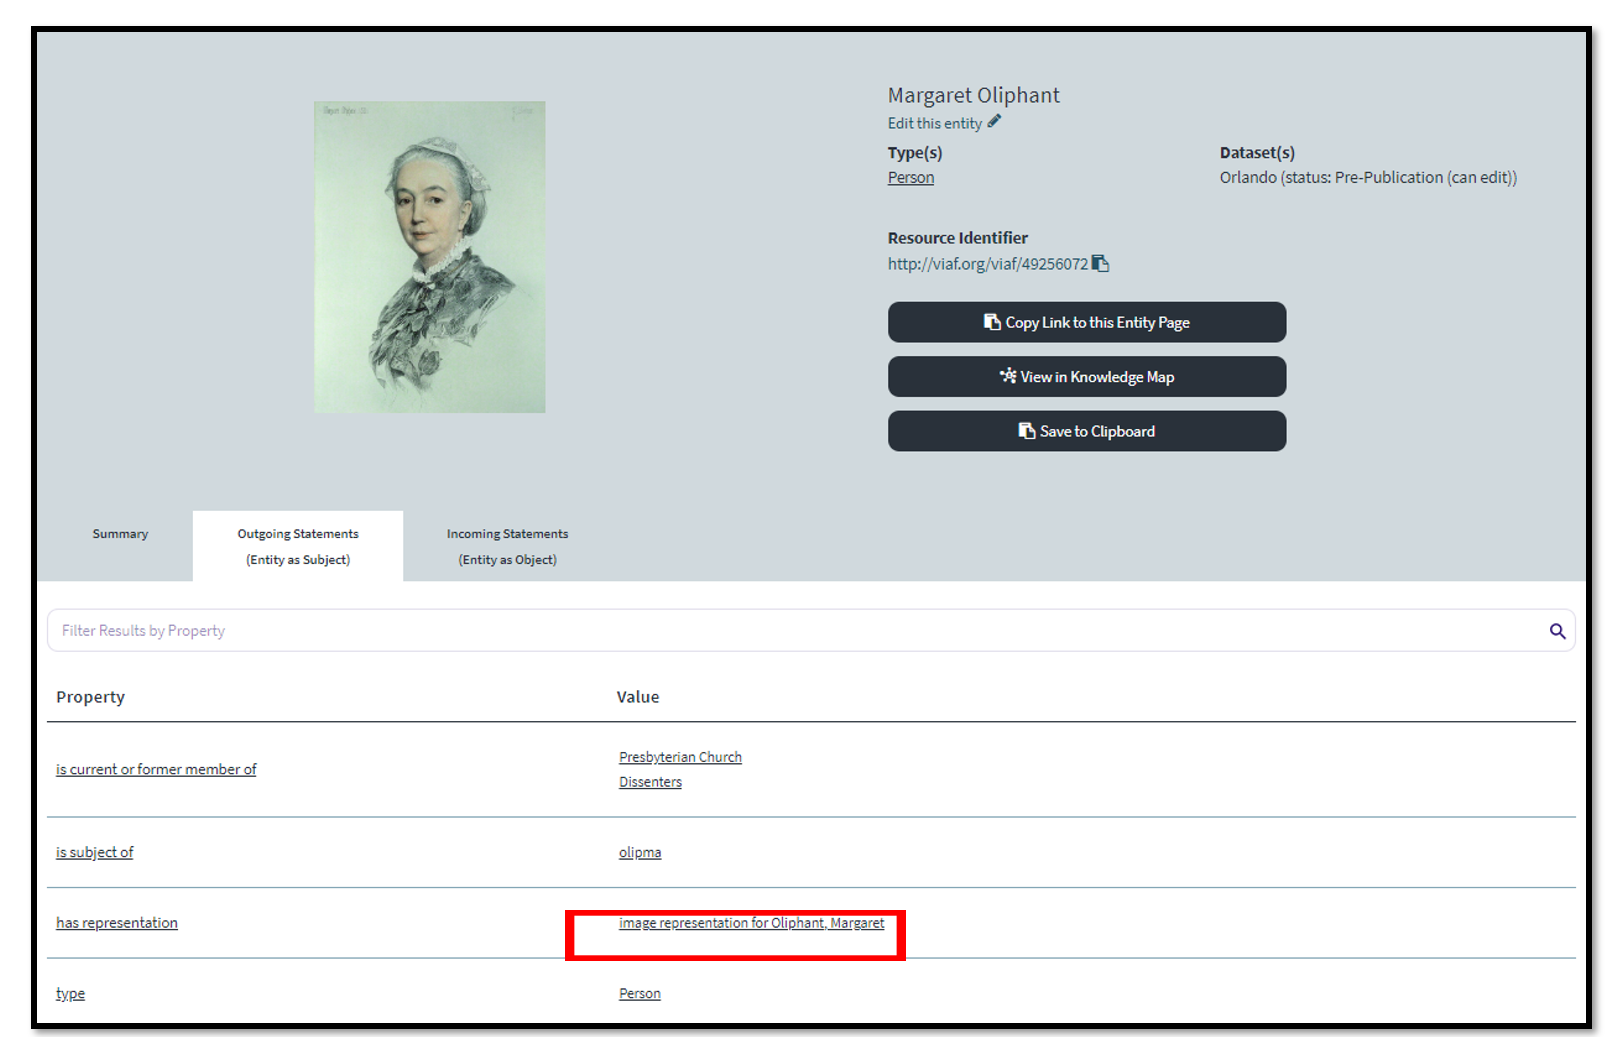Viewport: 1624px width, 1037px height.
Task: Click the 'has representation' property link
Action: [x=117, y=923]
